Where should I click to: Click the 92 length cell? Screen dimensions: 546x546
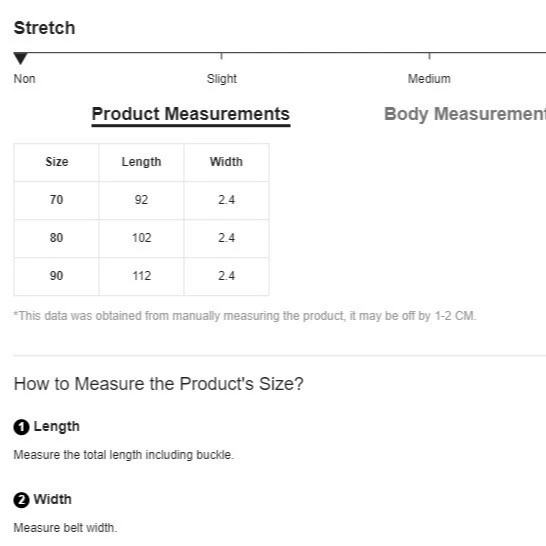141,200
